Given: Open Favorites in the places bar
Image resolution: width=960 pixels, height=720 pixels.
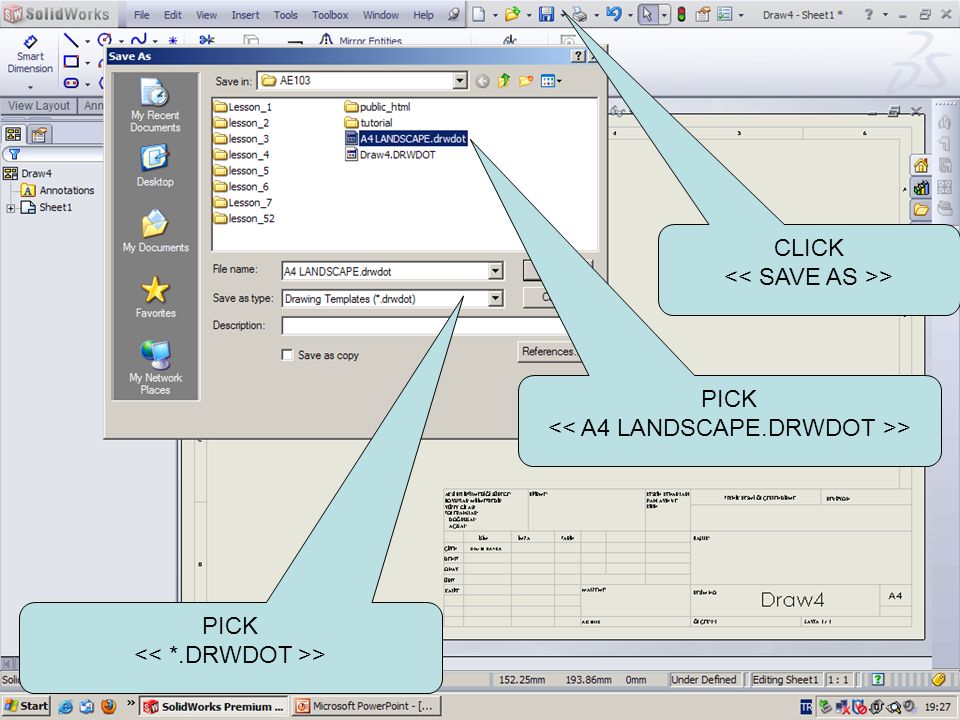Looking at the screenshot, I should [x=156, y=297].
